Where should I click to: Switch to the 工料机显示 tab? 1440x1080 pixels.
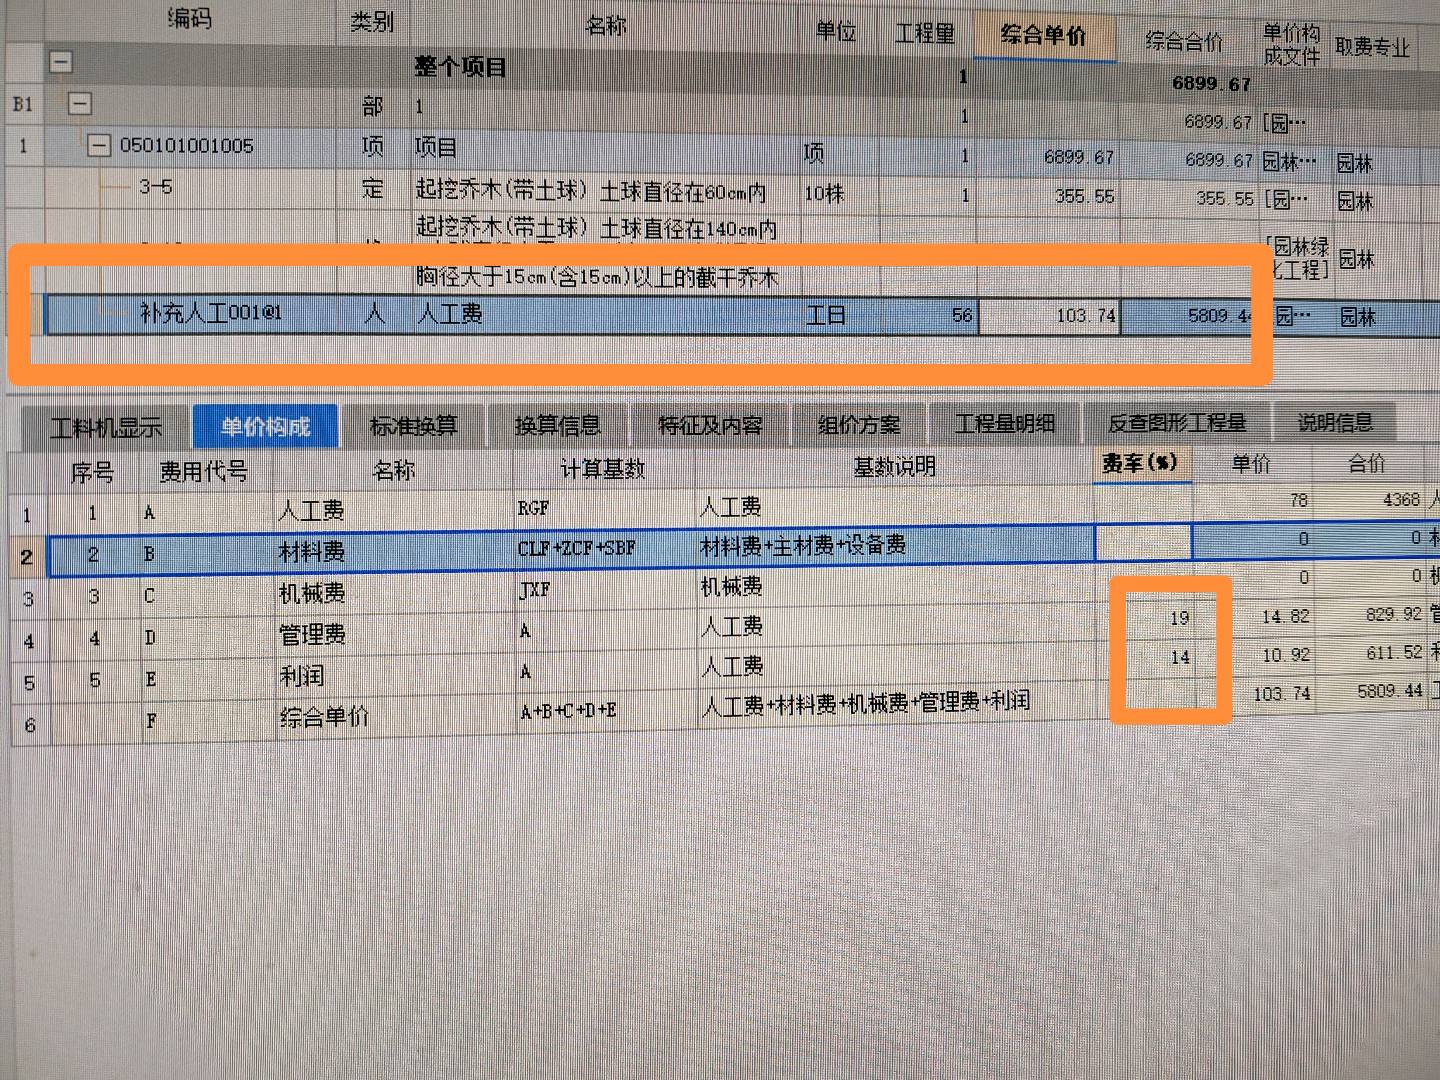107,426
